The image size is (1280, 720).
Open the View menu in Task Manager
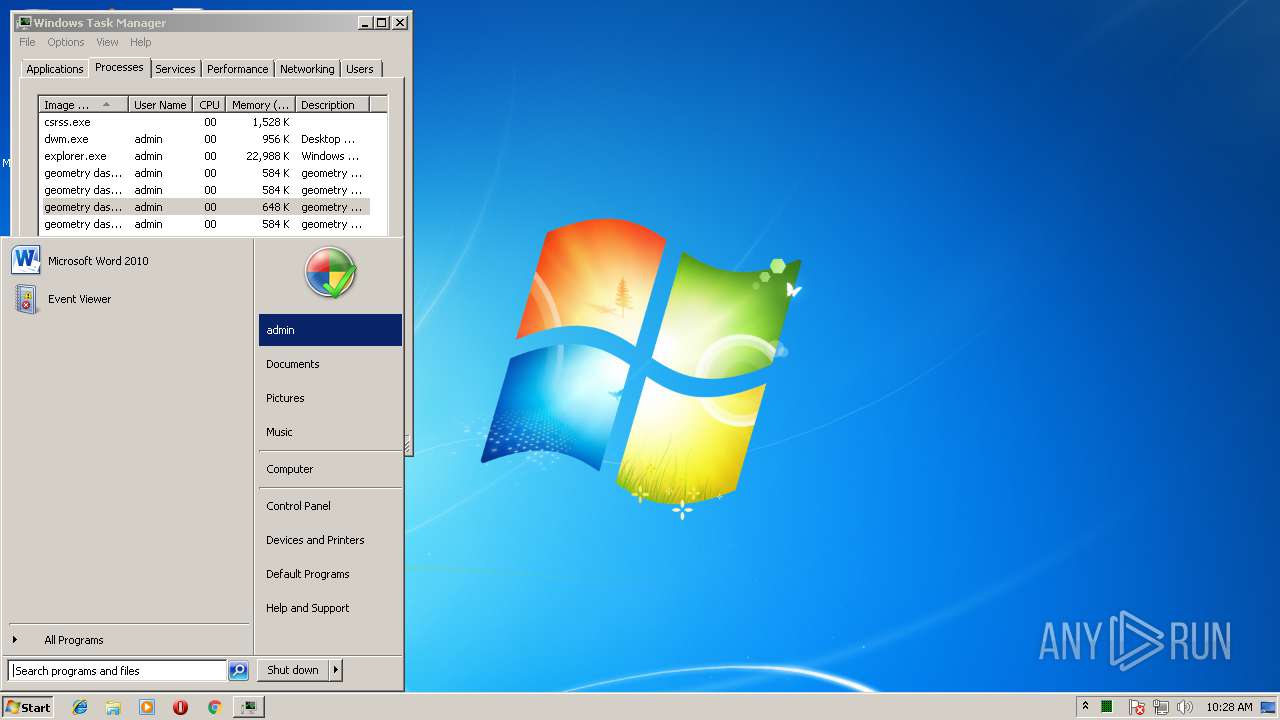(x=107, y=42)
